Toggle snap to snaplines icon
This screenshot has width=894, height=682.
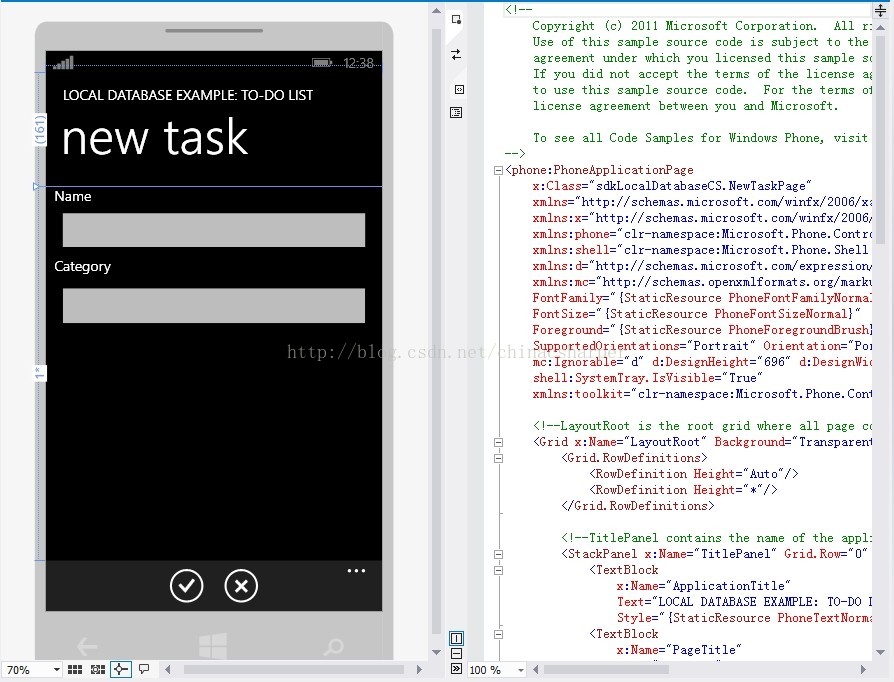pyautogui.click(x=120, y=669)
